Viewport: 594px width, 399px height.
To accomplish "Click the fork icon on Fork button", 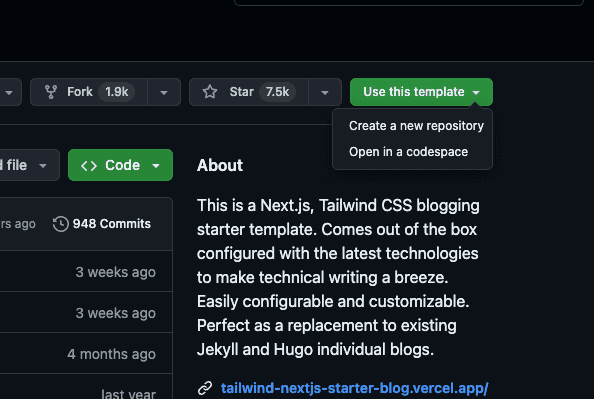I will pos(51,92).
